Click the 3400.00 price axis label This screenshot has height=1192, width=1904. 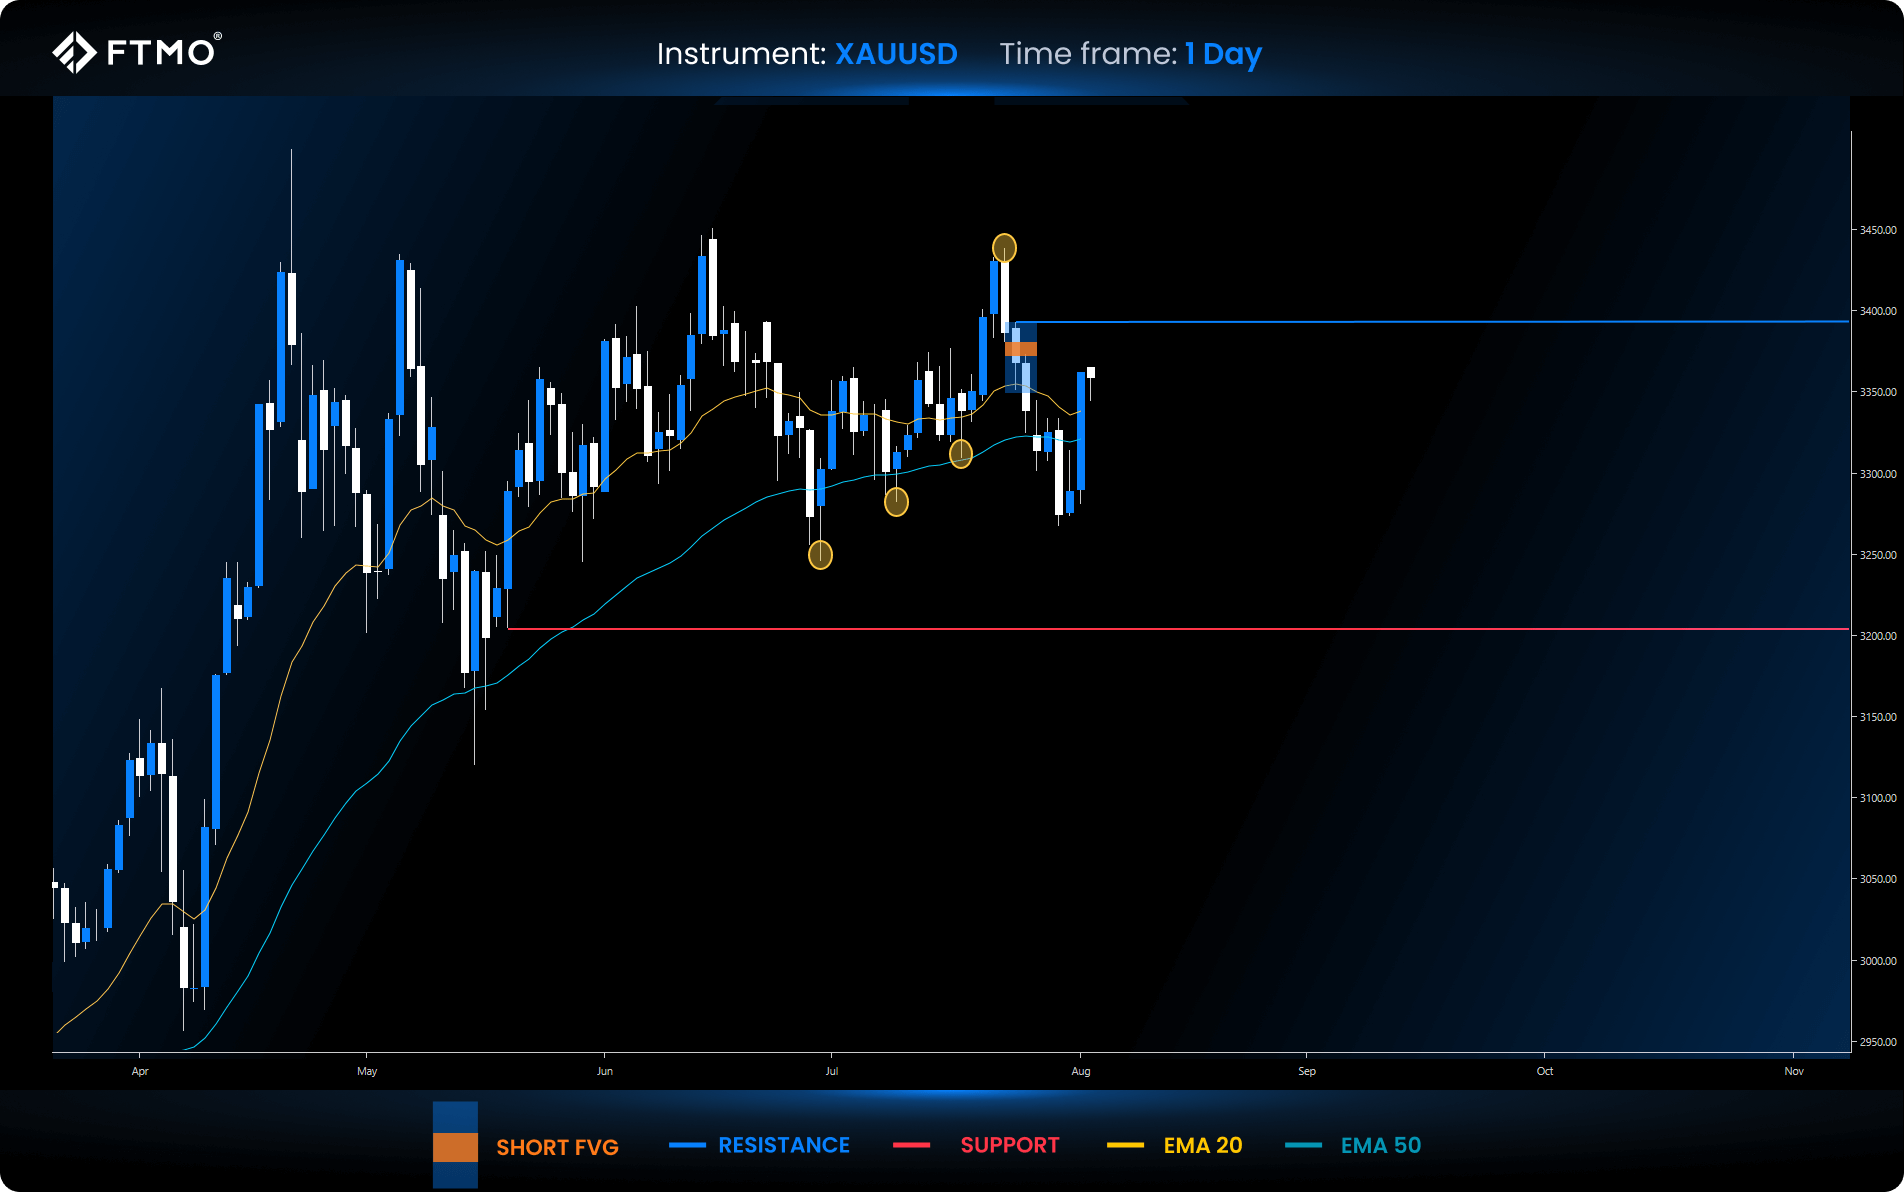tap(1877, 311)
